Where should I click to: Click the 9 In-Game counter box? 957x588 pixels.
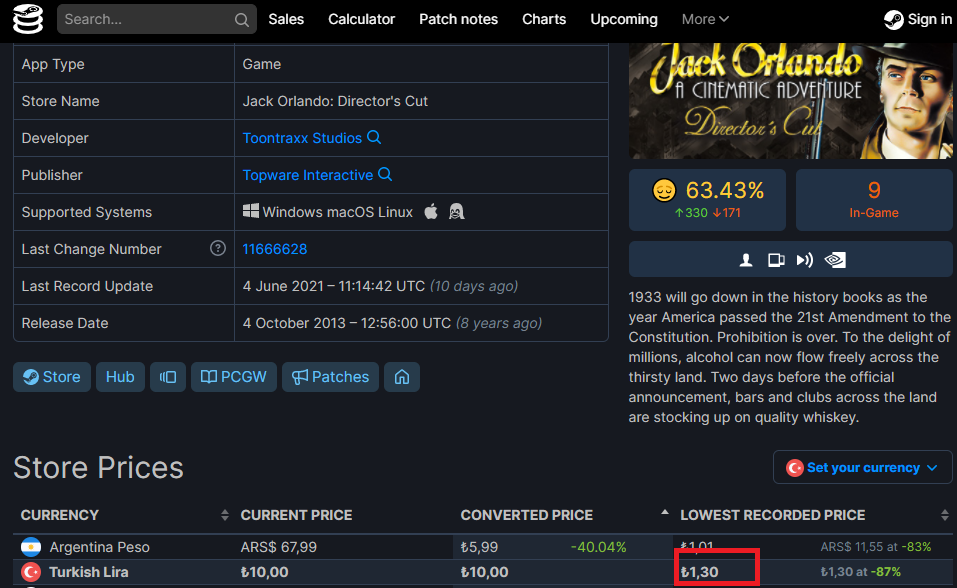(x=874, y=200)
